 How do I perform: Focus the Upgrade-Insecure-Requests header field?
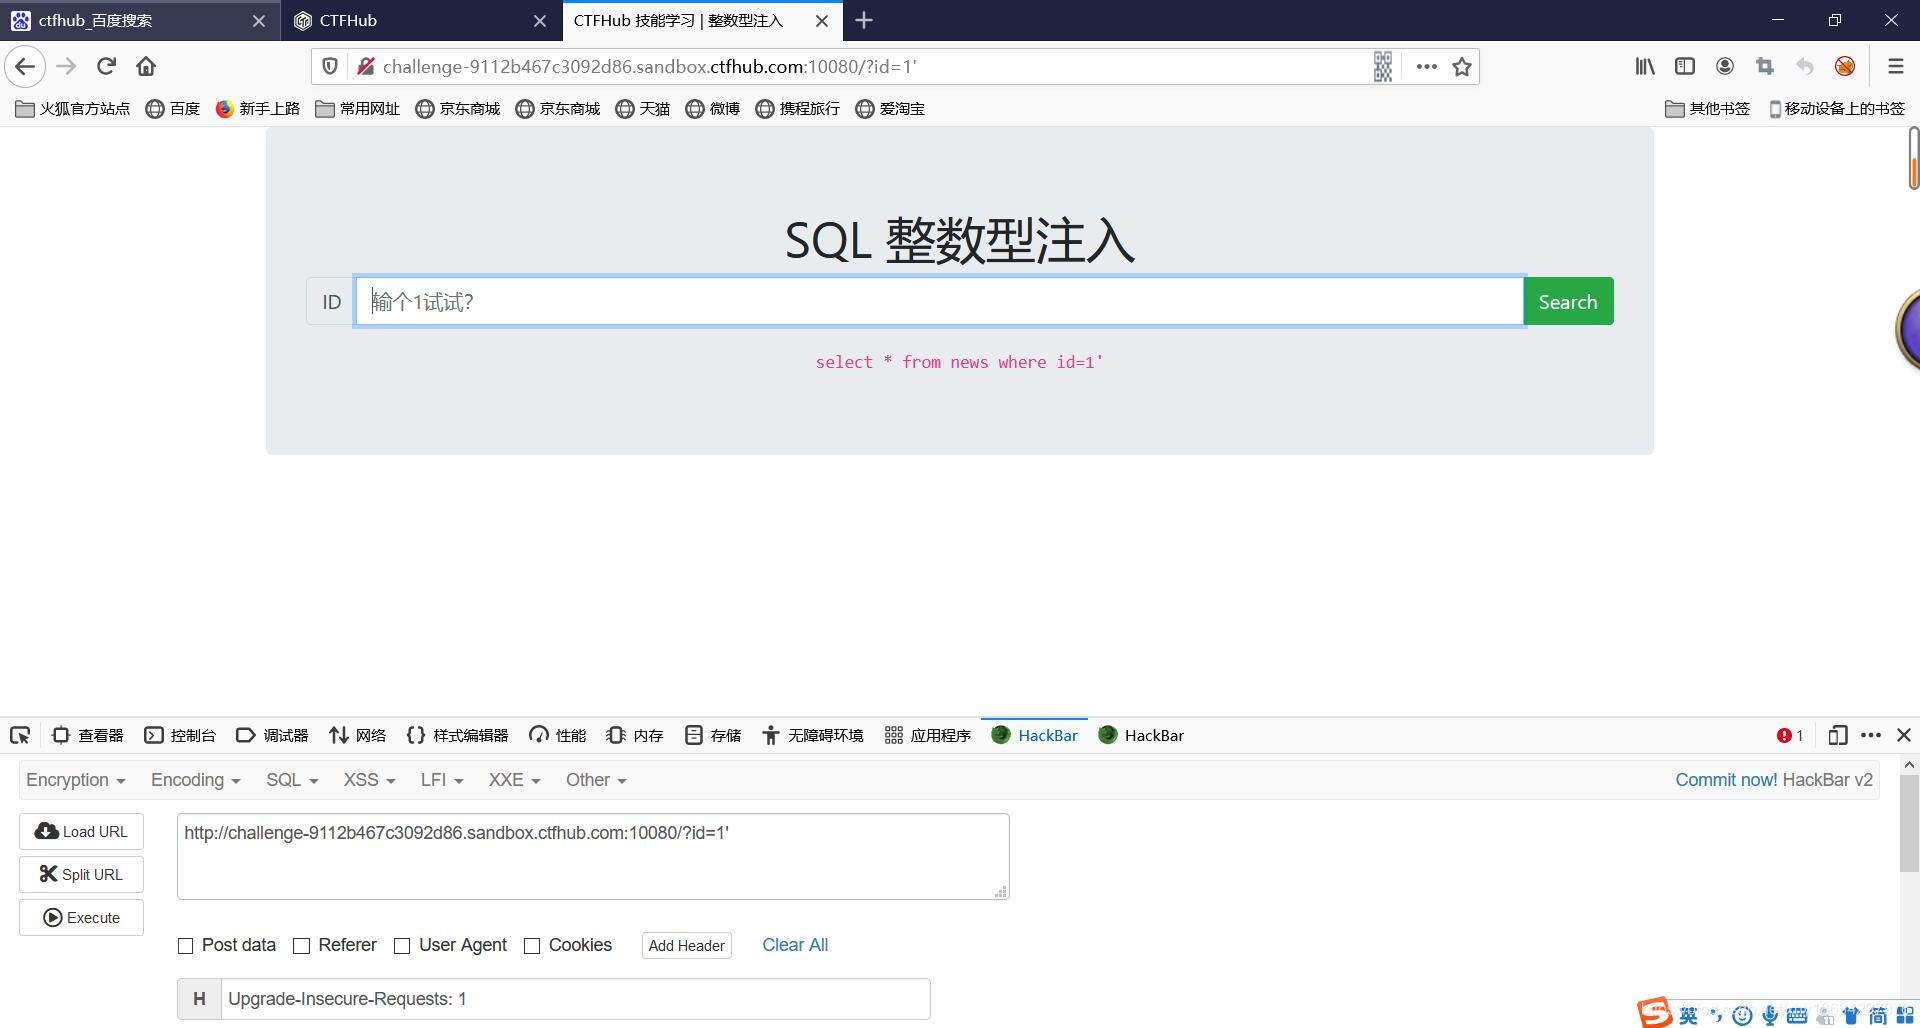575,999
